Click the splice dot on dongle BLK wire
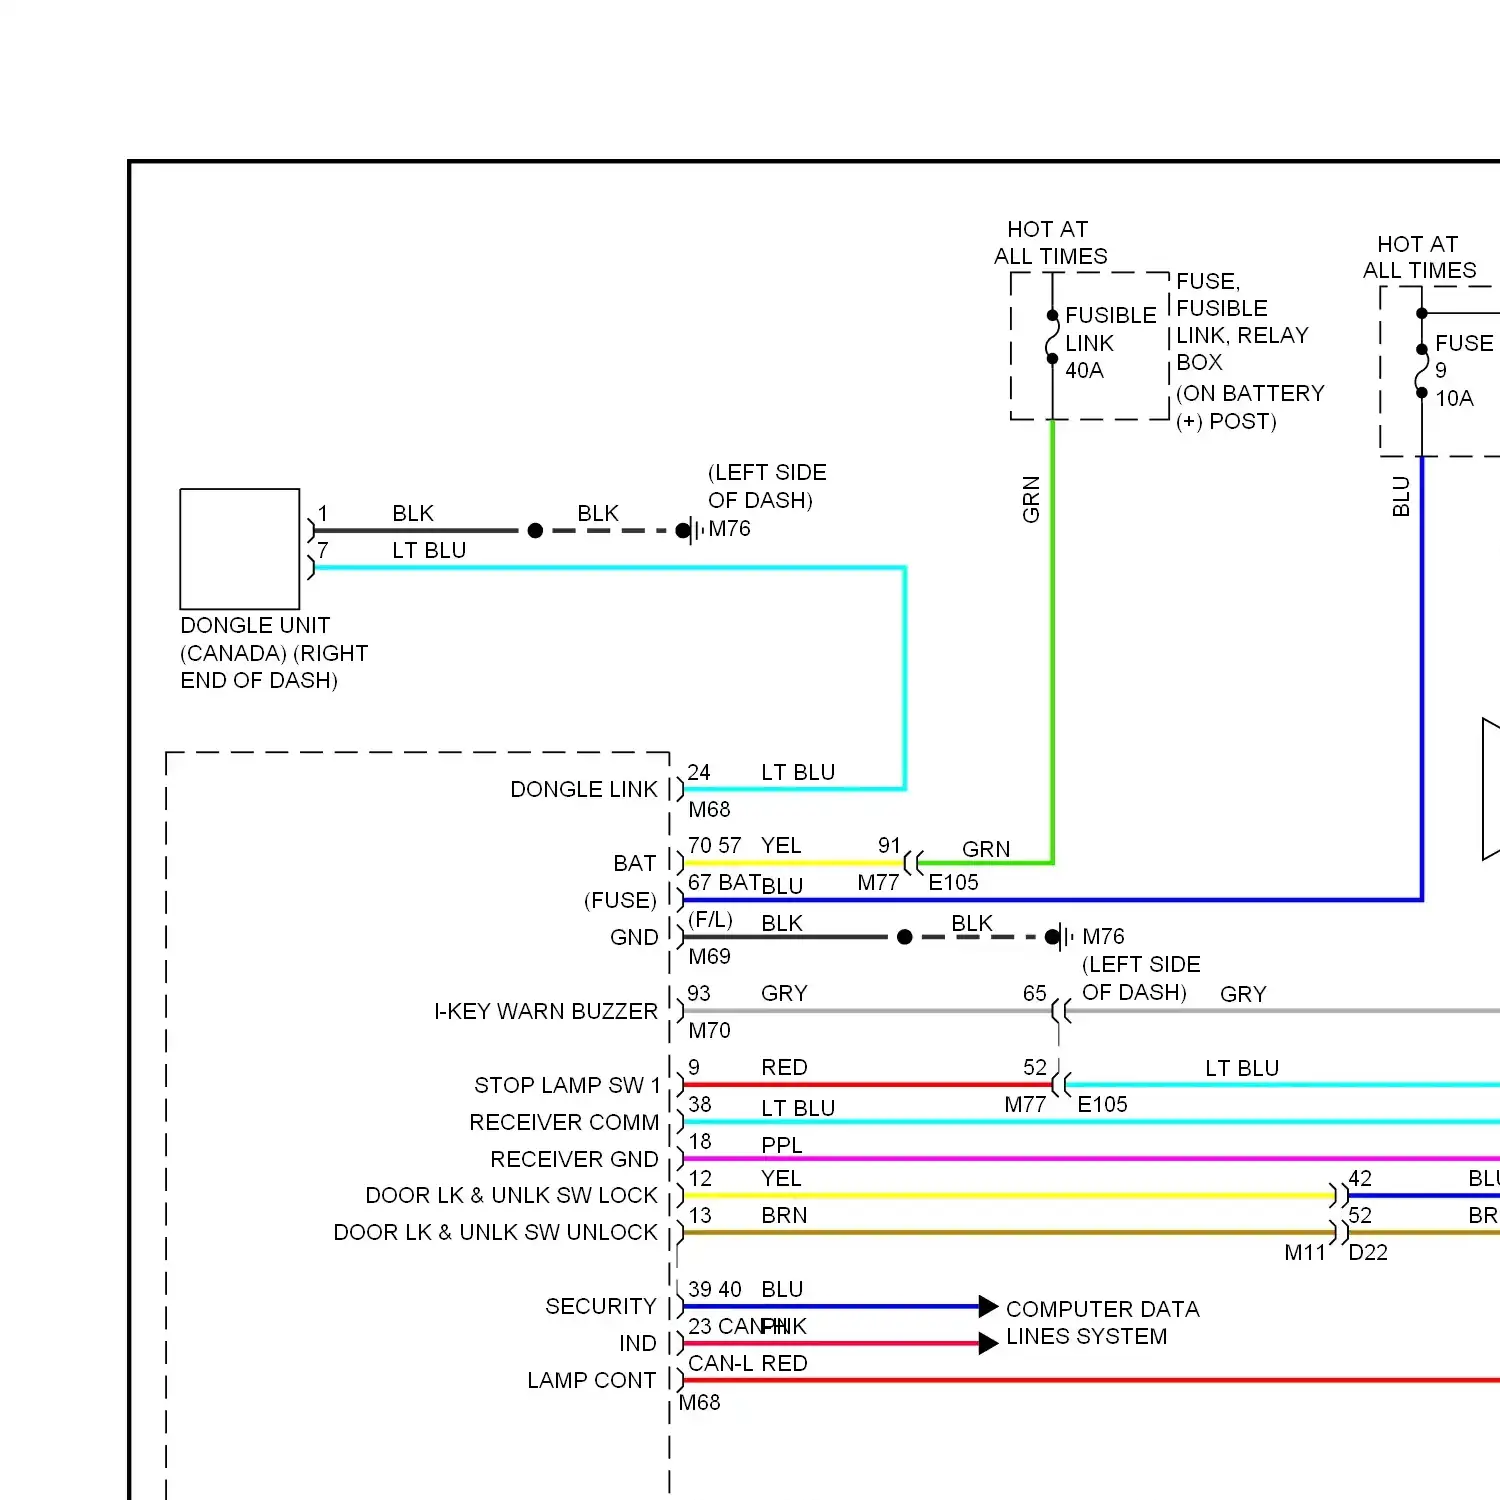Screen dimensions: 1500x1500 pyautogui.click(x=535, y=531)
